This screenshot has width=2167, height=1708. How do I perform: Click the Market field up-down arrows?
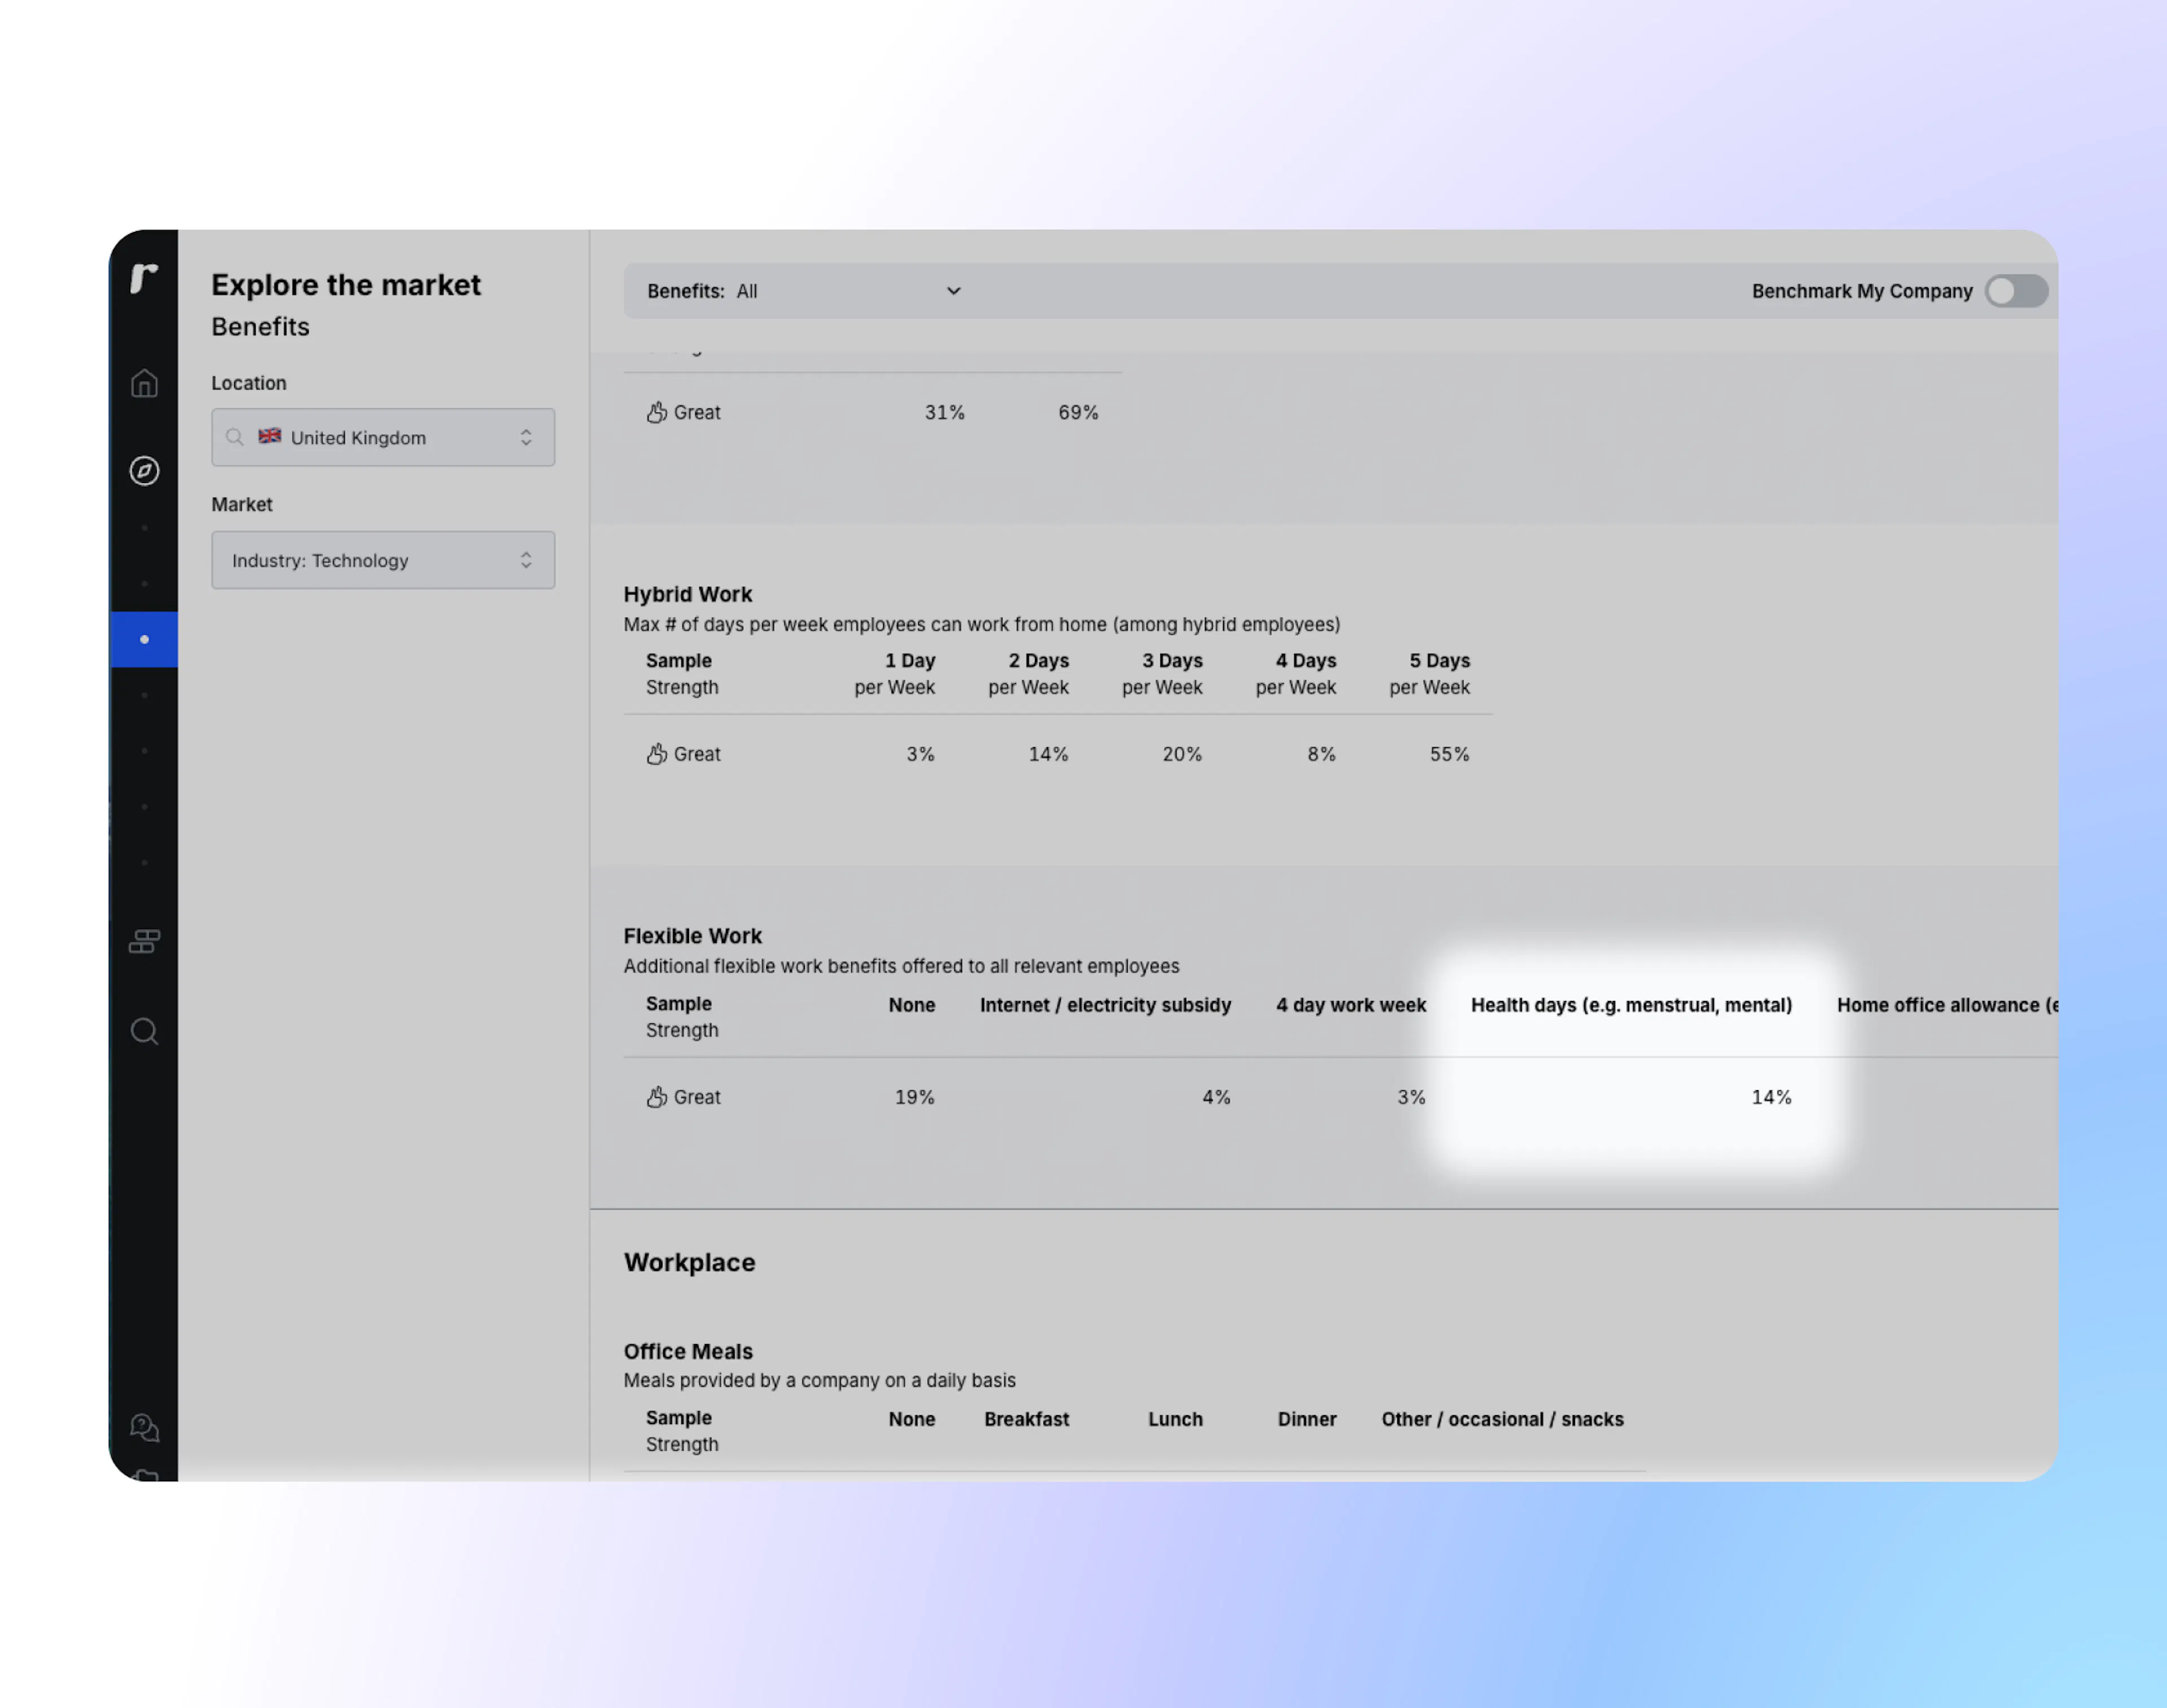point(526,560)
